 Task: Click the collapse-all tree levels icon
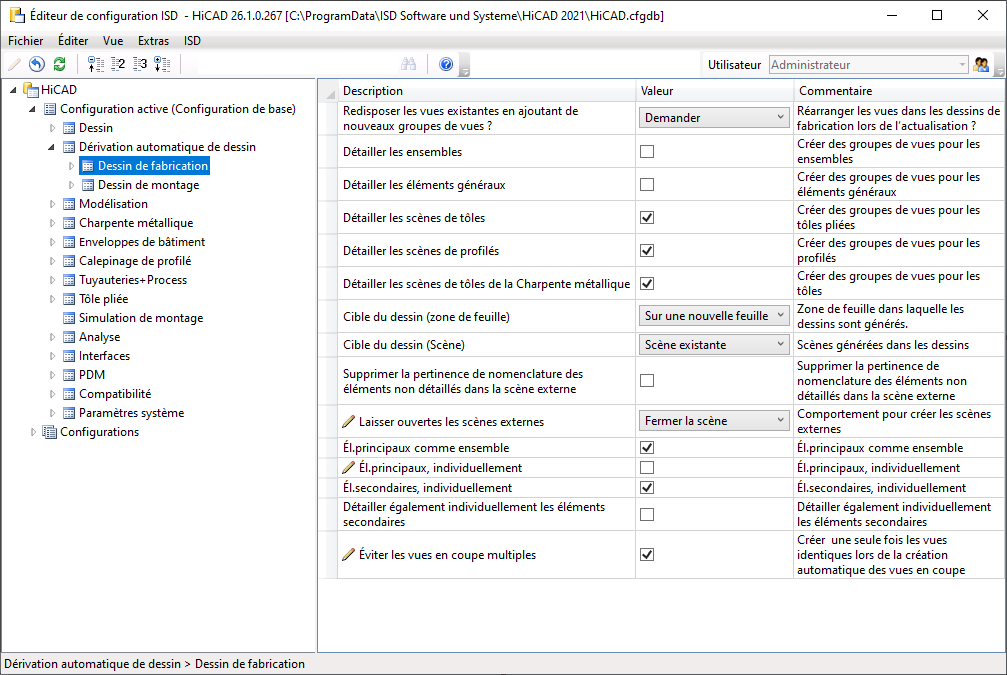pos(96,64)
